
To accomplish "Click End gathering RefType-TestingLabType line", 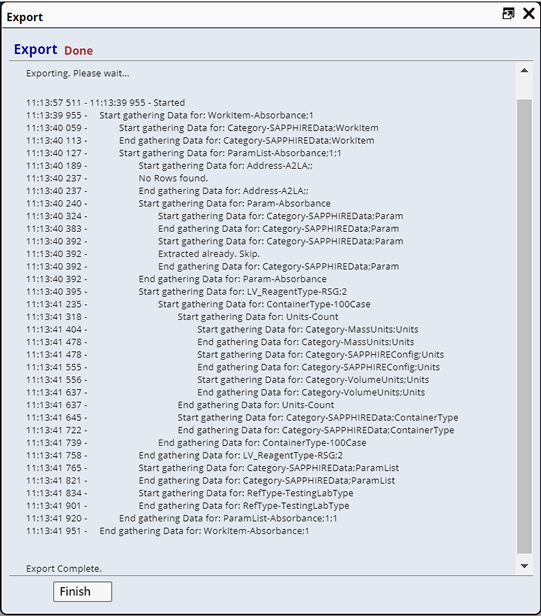I will point(244,506).
